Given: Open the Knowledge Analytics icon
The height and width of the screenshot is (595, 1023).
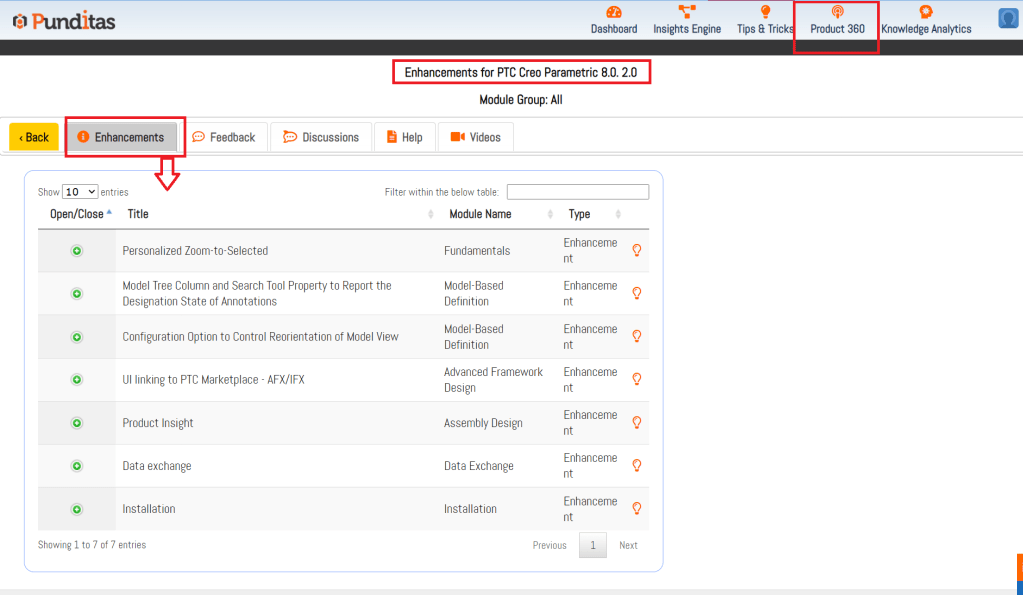Looking at the screenshot, I should [x=926, y=12].
